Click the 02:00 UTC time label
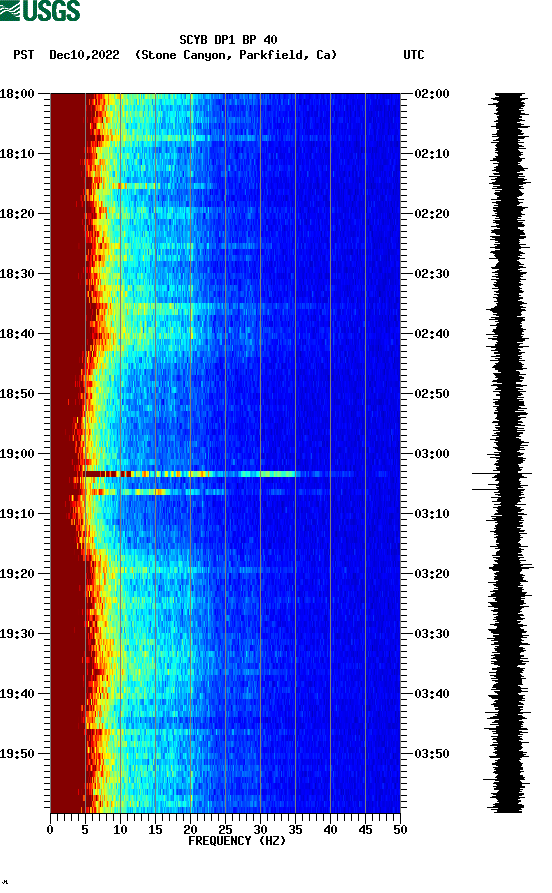552x893 pixels. point(432,94)
